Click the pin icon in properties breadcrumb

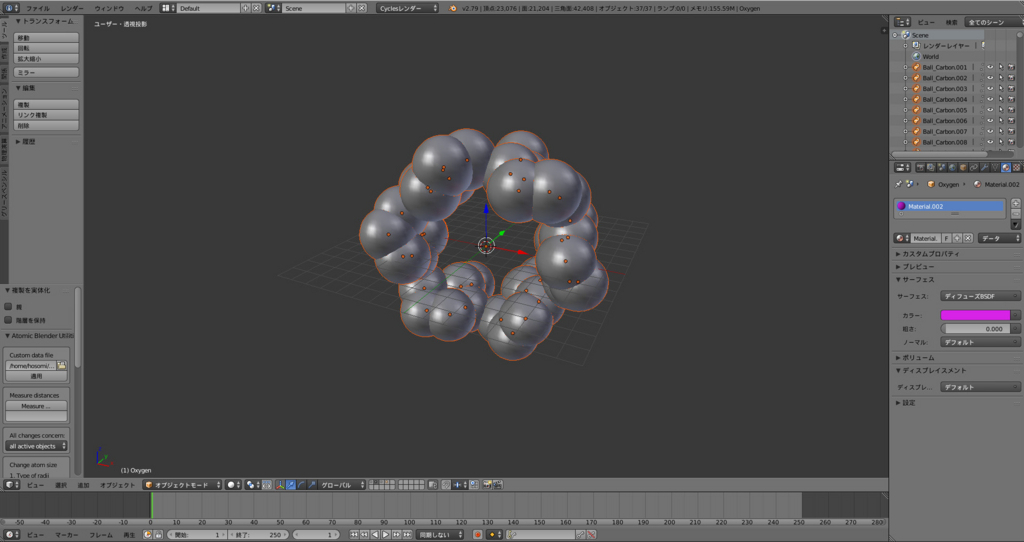(x=899, y=185)
